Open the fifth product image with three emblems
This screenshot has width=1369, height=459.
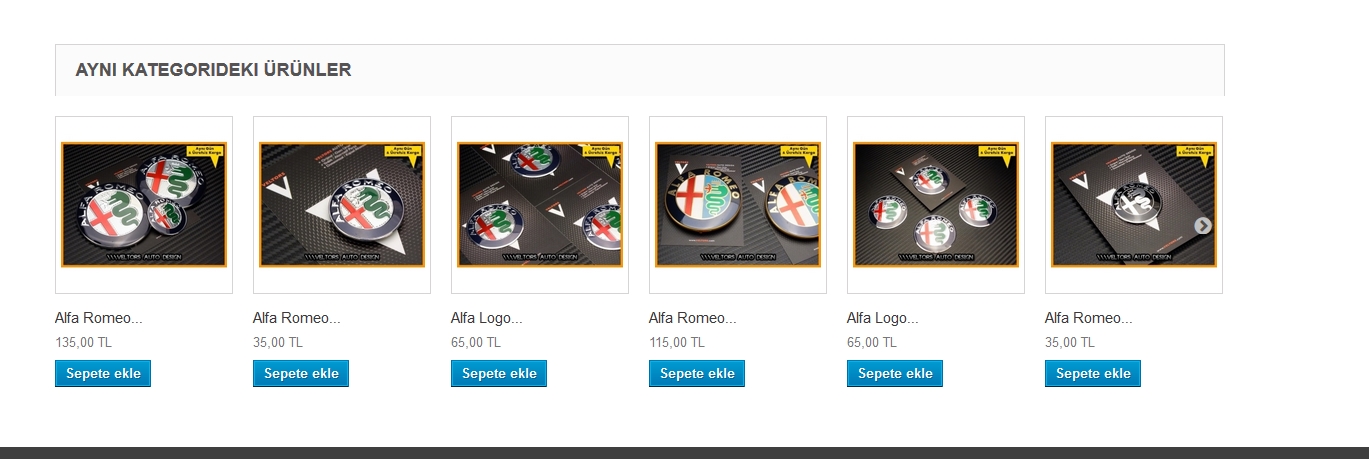tap(936, 205)
